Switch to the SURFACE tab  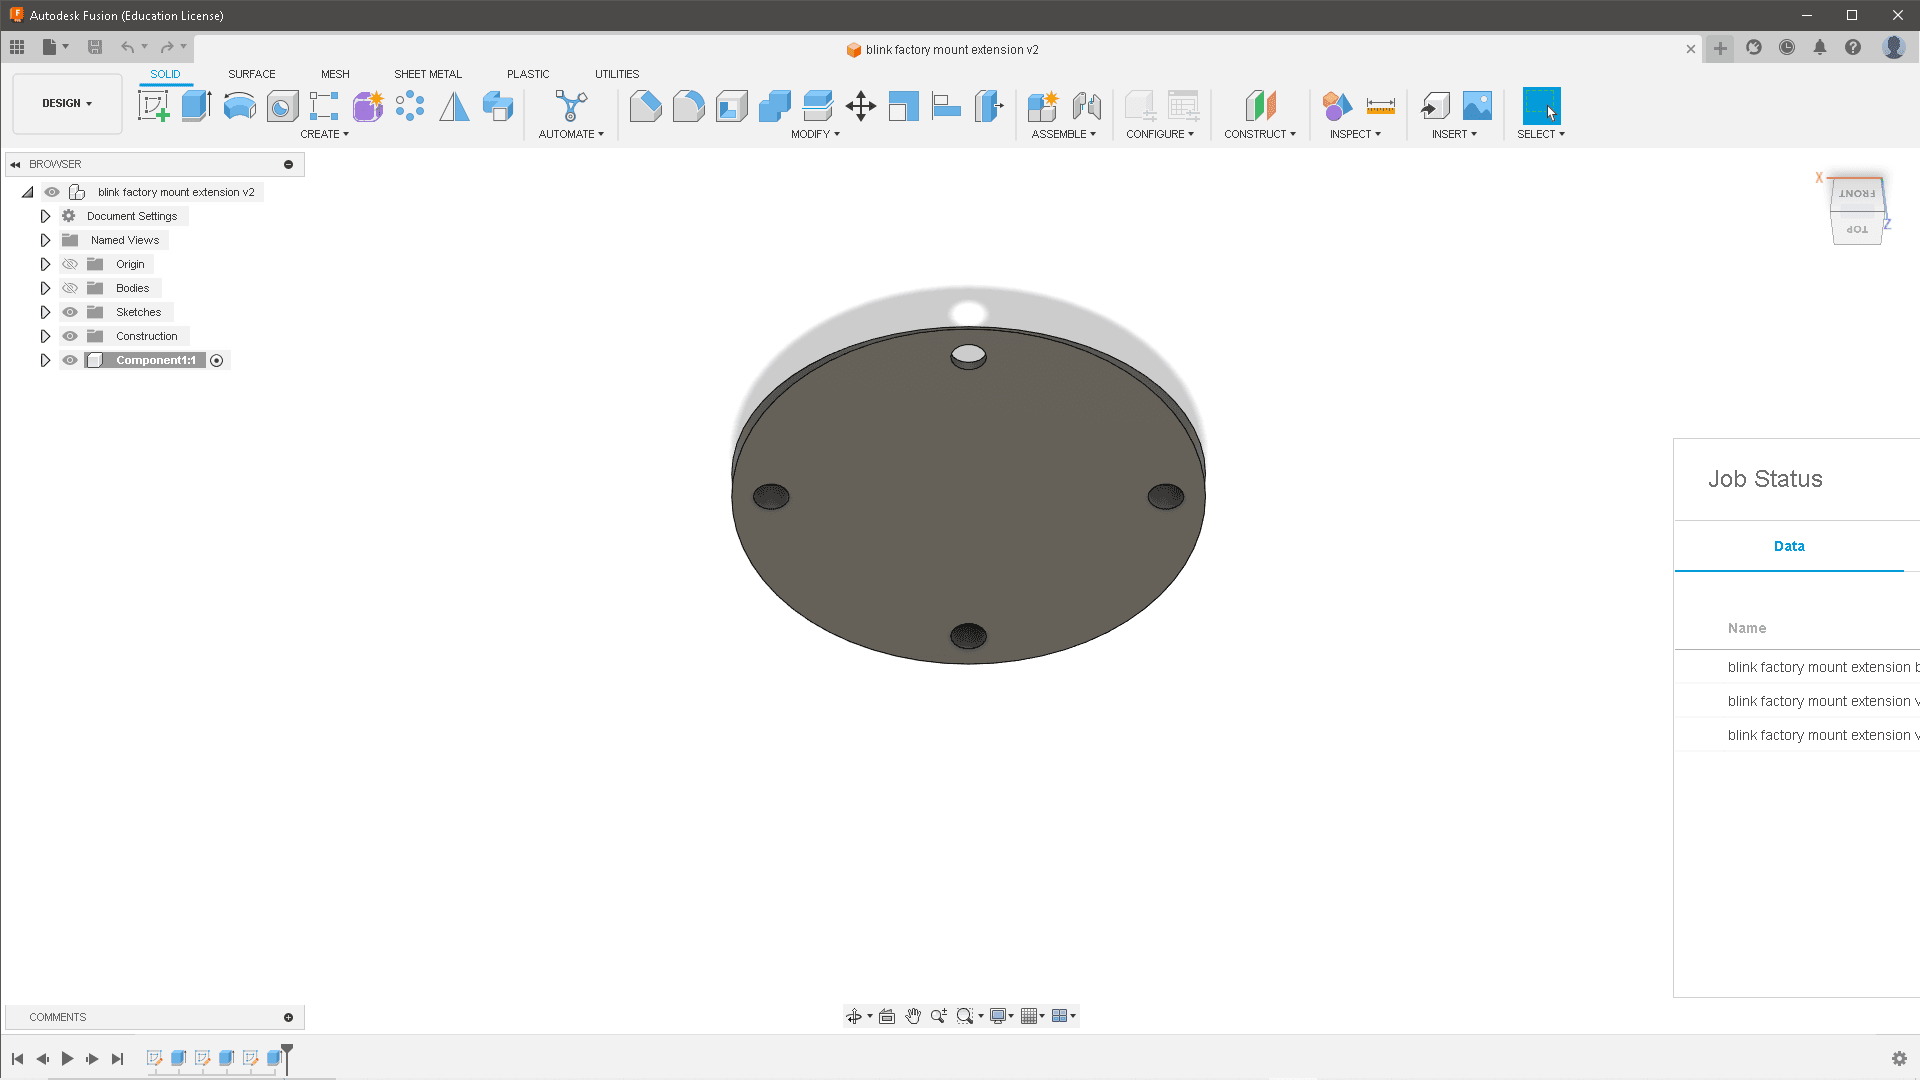pos(251,73)
